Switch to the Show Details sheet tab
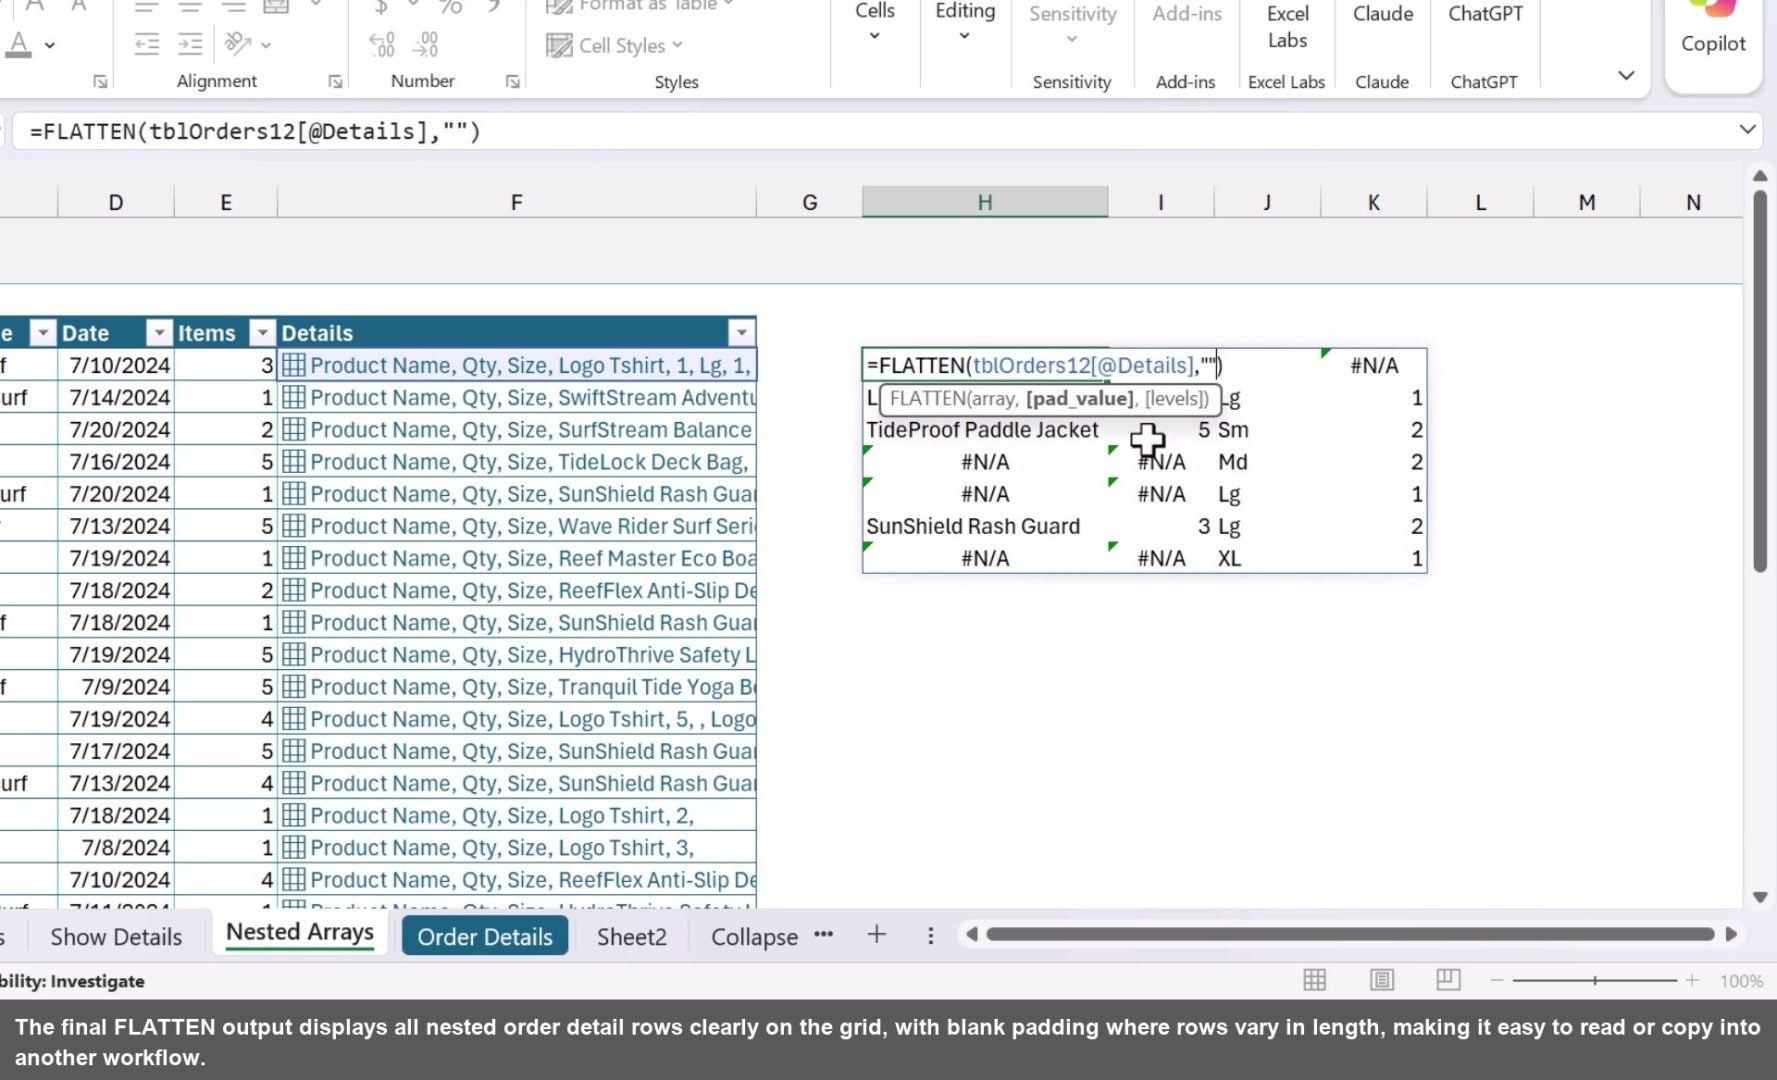The height and width of the screenshot is (1080, 1777). pyautogui.click(x=116, y=937)
